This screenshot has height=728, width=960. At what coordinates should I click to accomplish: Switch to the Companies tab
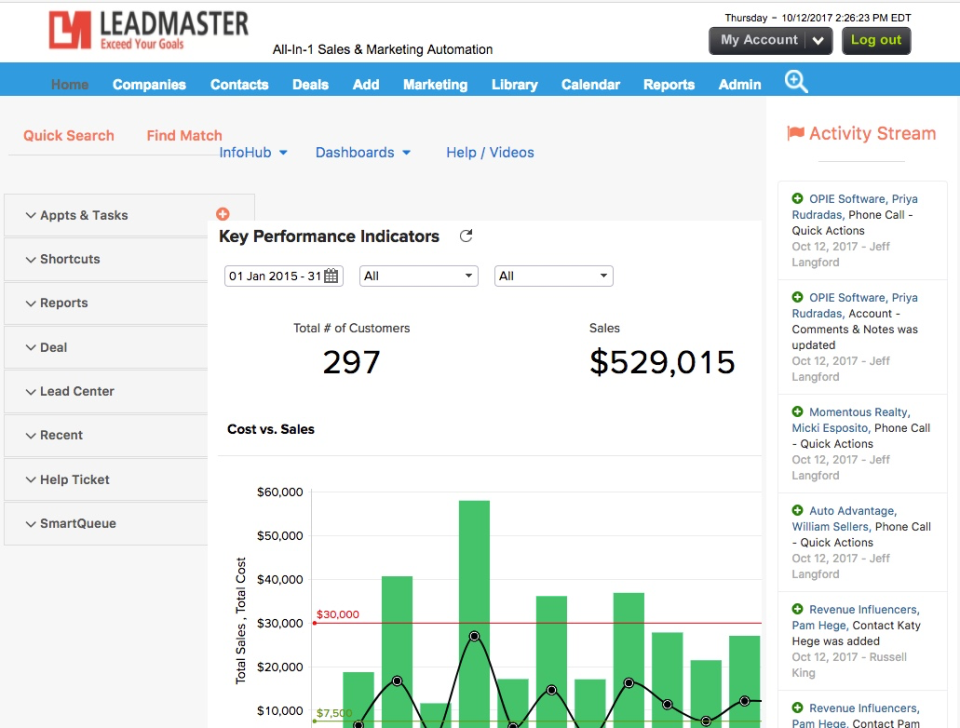[x=149, y=85]
